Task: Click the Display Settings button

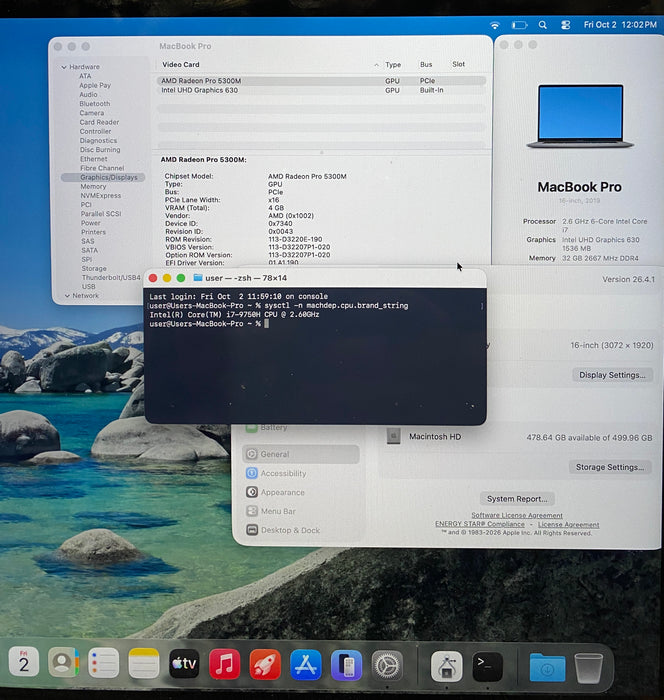Action: pos(612,375)
